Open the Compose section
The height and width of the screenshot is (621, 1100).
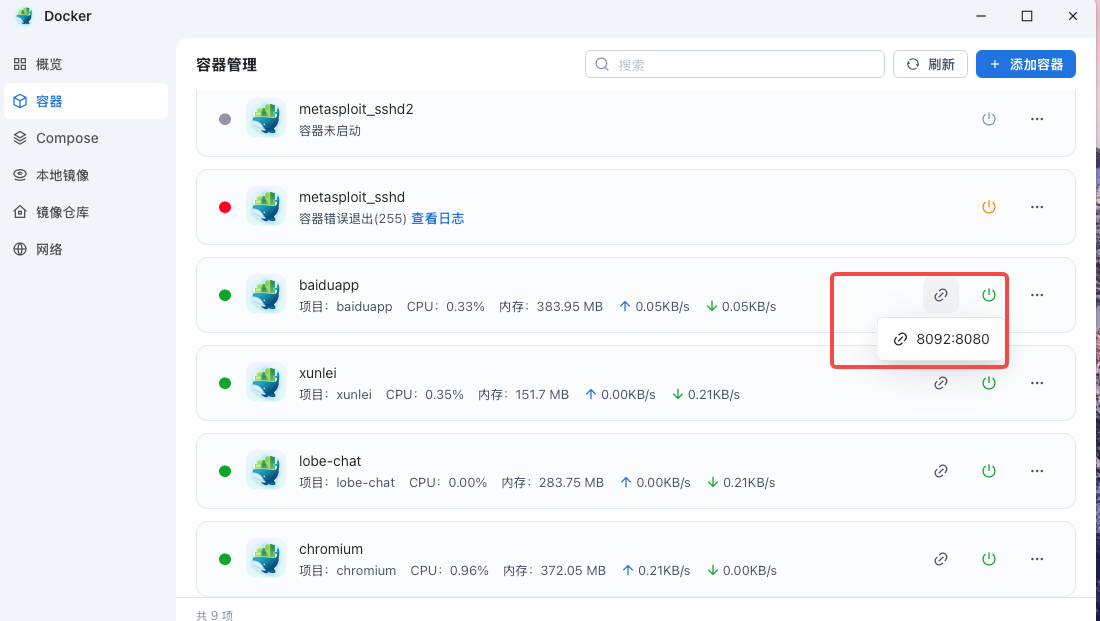[86, 138]
